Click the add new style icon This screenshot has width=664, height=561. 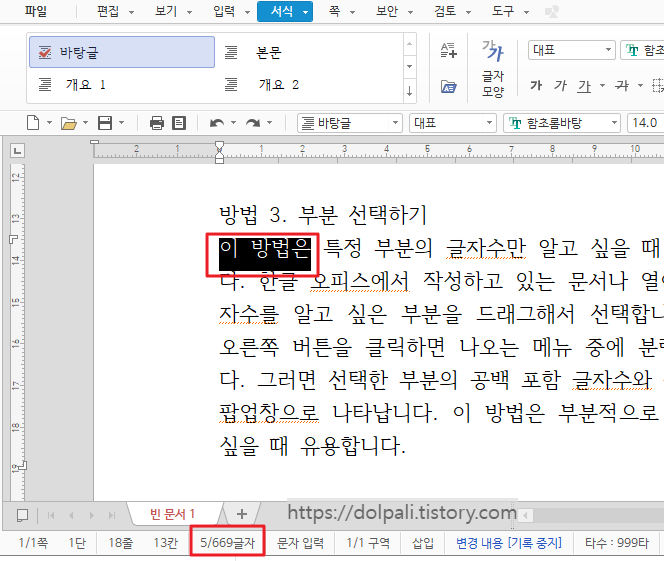[448, 50]
